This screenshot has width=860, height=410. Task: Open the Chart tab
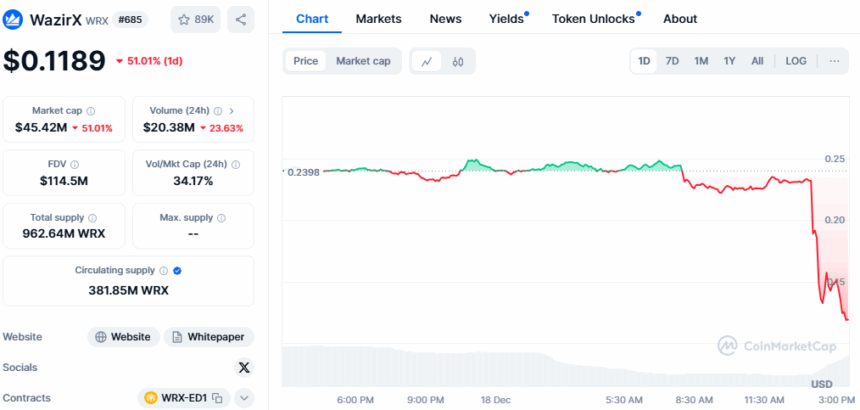coord(312,19)
